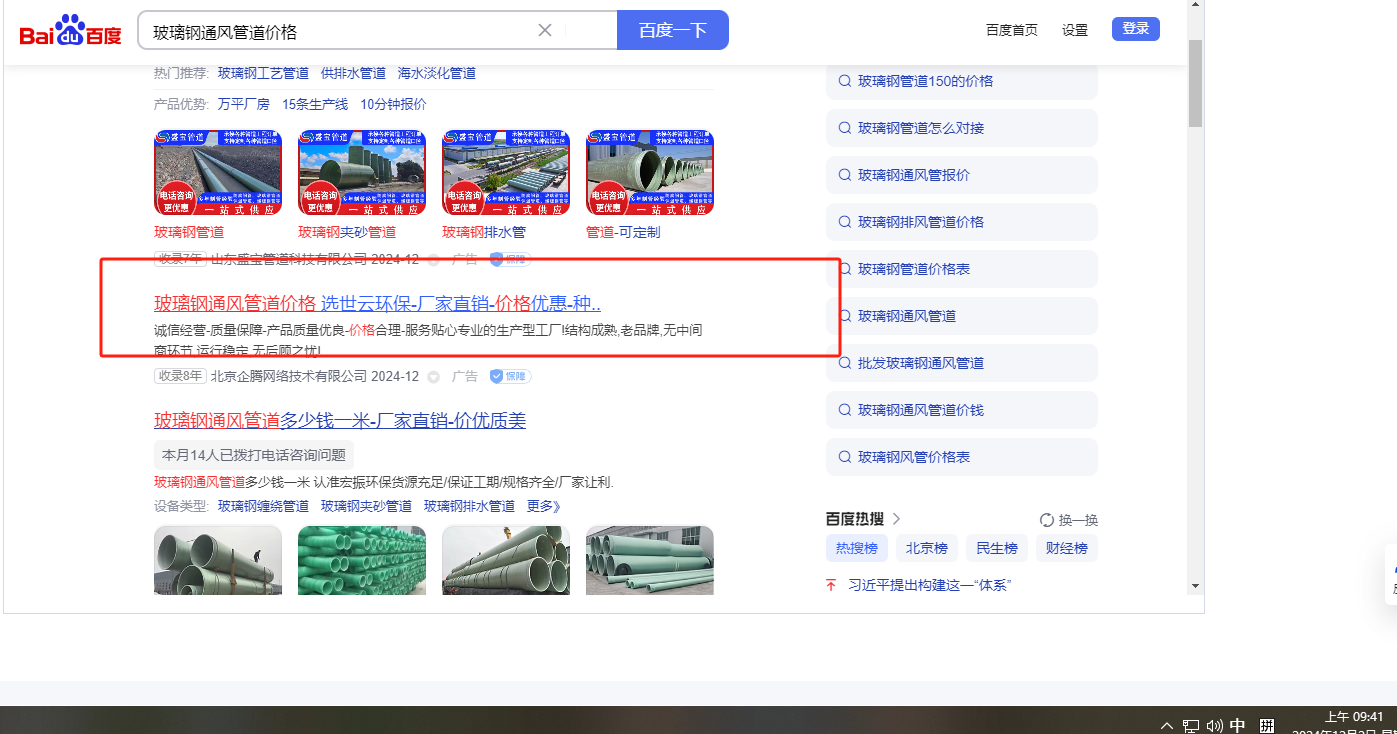Open the first pipe photo under 设备类型
This screenshot has width=1397, height=734.
click(x=218, y=560)
